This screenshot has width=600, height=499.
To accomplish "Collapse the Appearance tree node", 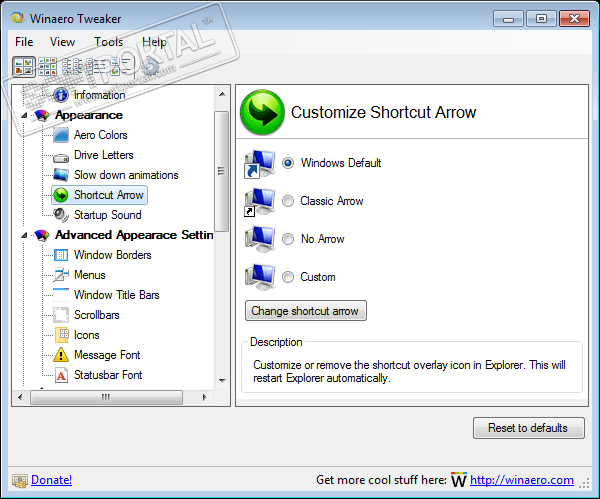I will [x=24, y=115].
